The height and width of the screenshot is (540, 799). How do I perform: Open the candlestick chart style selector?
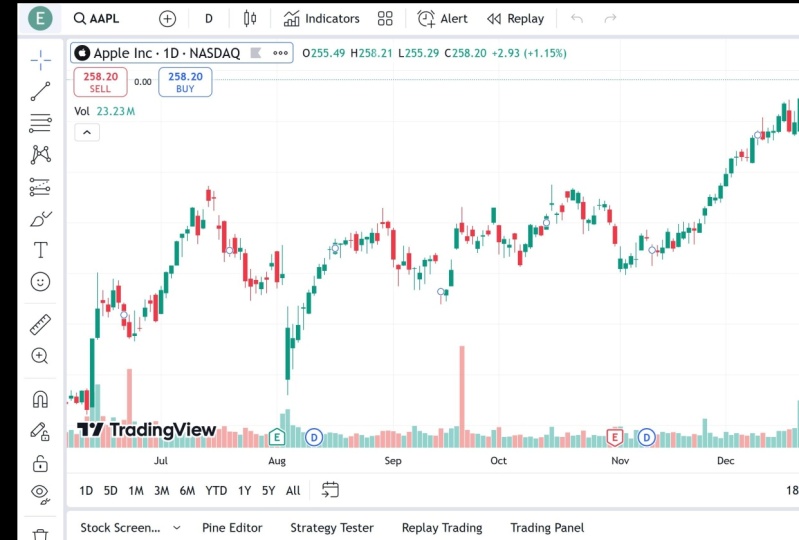(250, 19)
